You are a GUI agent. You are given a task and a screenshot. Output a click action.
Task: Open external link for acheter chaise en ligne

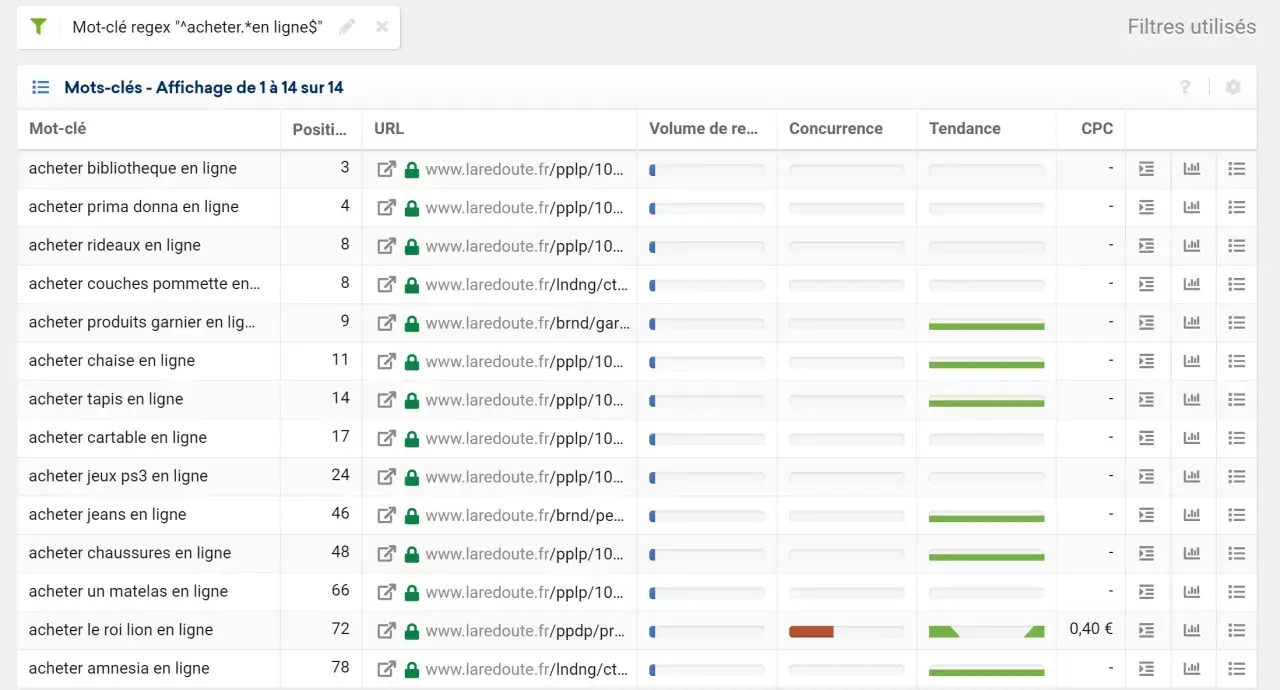[x=386, y=361]
